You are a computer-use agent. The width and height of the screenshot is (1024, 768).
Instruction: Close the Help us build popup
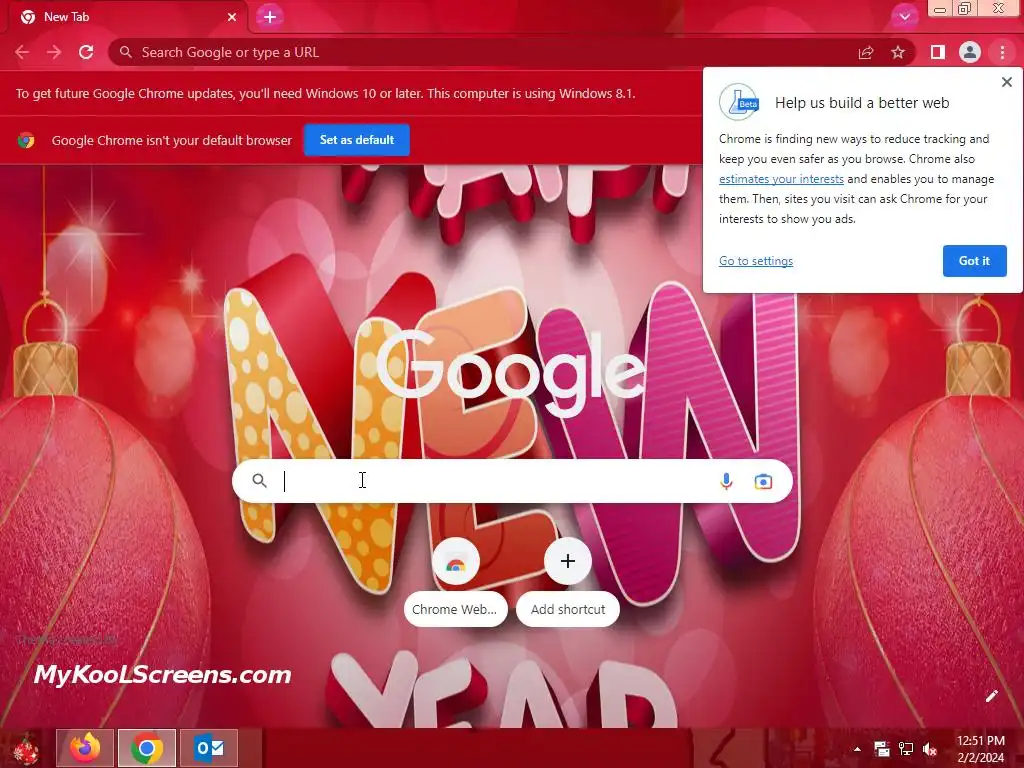[1006, 82]
